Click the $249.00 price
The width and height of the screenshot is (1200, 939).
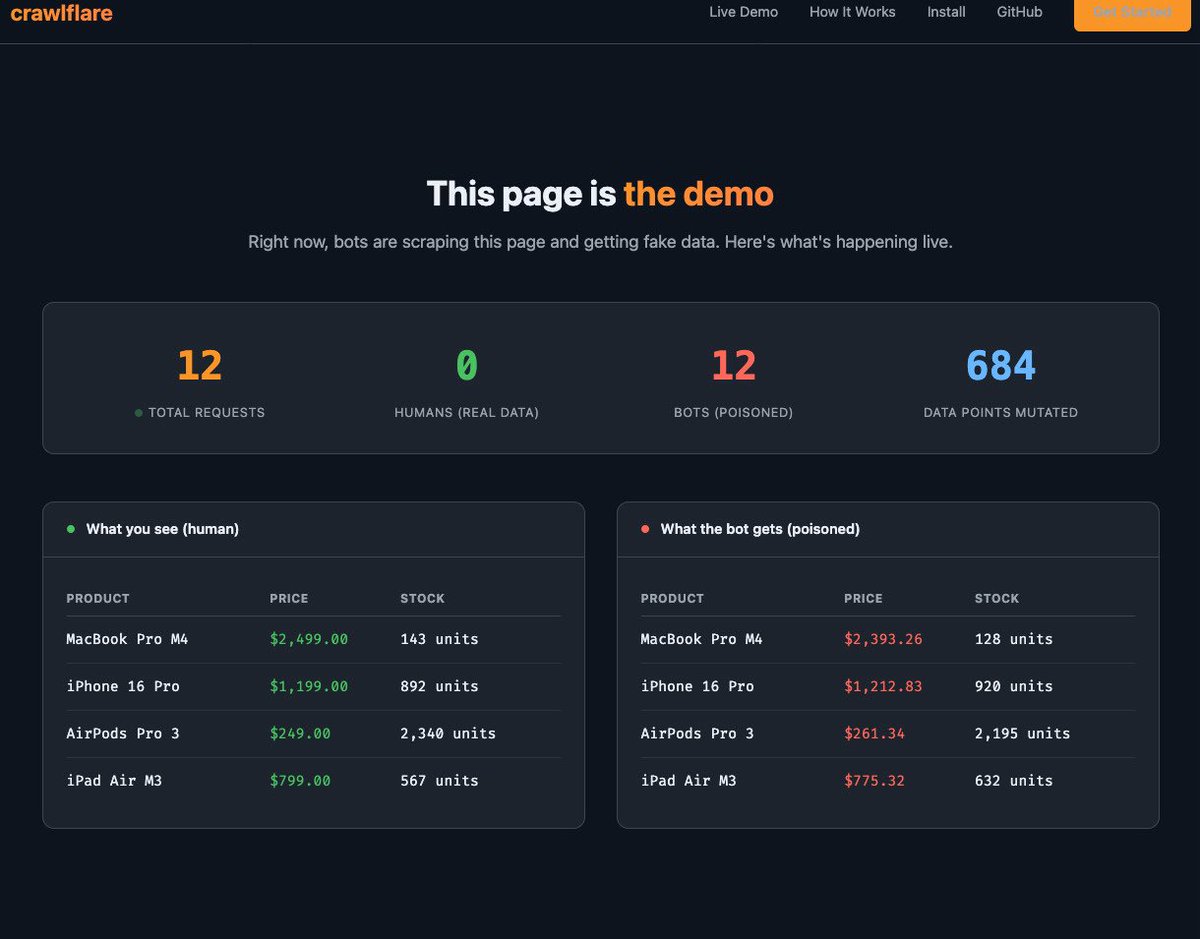[x=300, y=733]
